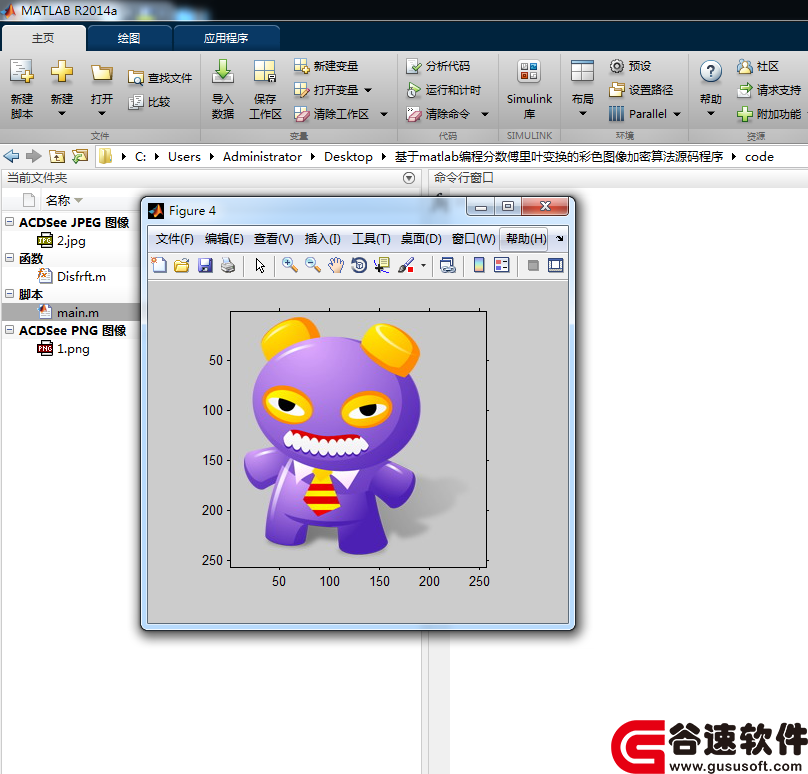The height and width of the screenshot is (774, 808).
Task: Select the Edit Plot arrow tool
Action: pyautogui.click(x=260, y=265)
